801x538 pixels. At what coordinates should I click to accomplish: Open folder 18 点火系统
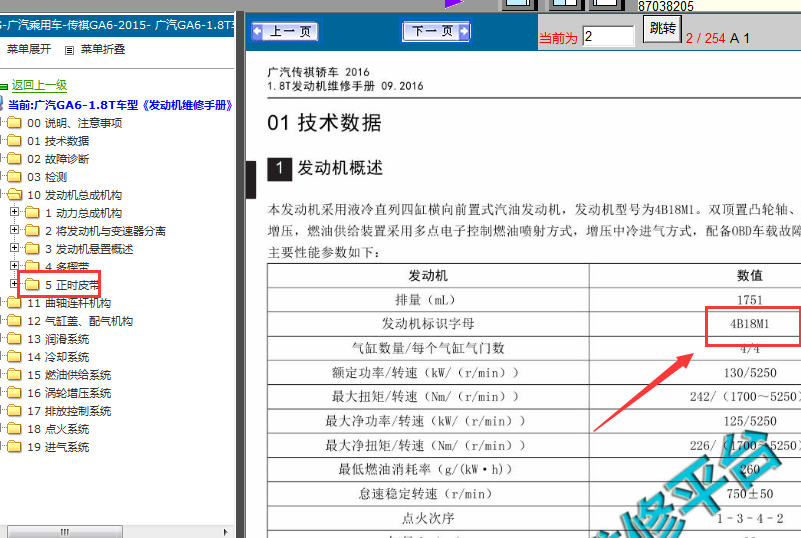(58, 429)
